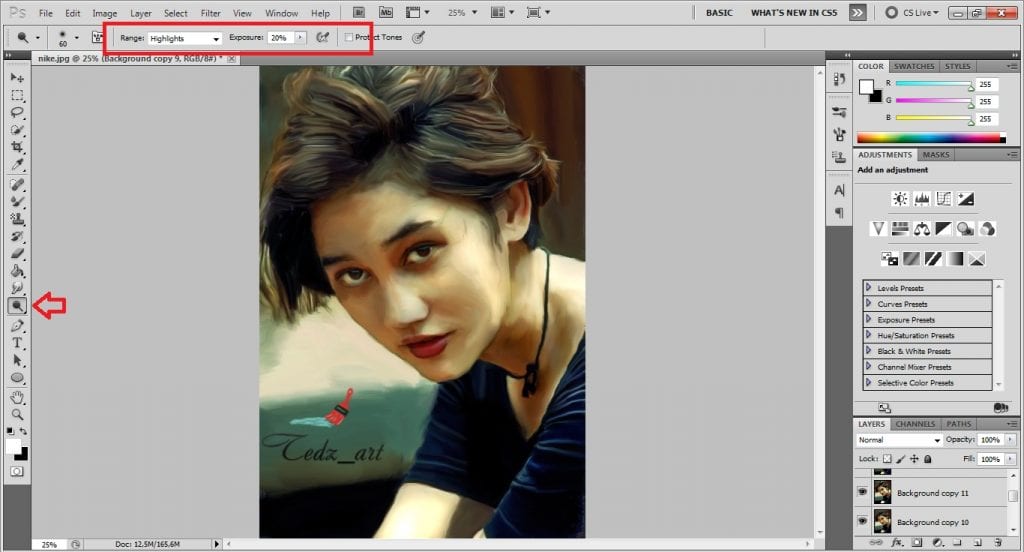Click the Exposure percentage input field

[x=279, y=38]
